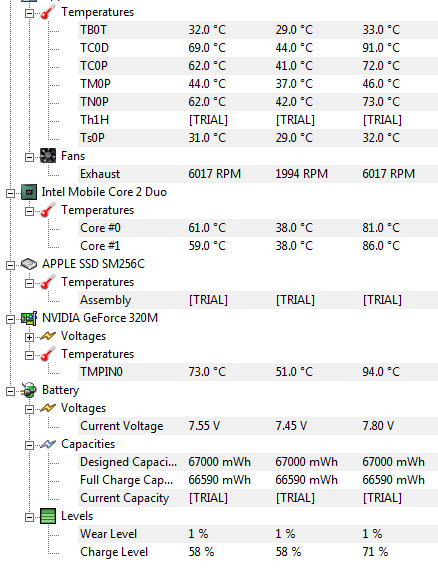The height and width of the screenshot is (573, 438).
Task: Select the Charge Level row
Action: [x=258, y=552]
